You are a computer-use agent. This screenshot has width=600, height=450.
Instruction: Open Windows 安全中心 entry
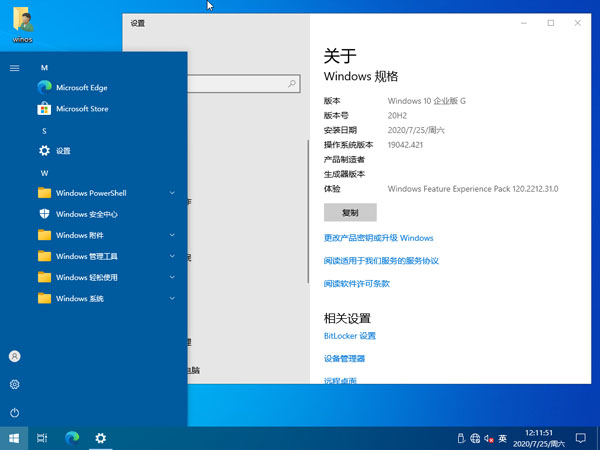78,214
